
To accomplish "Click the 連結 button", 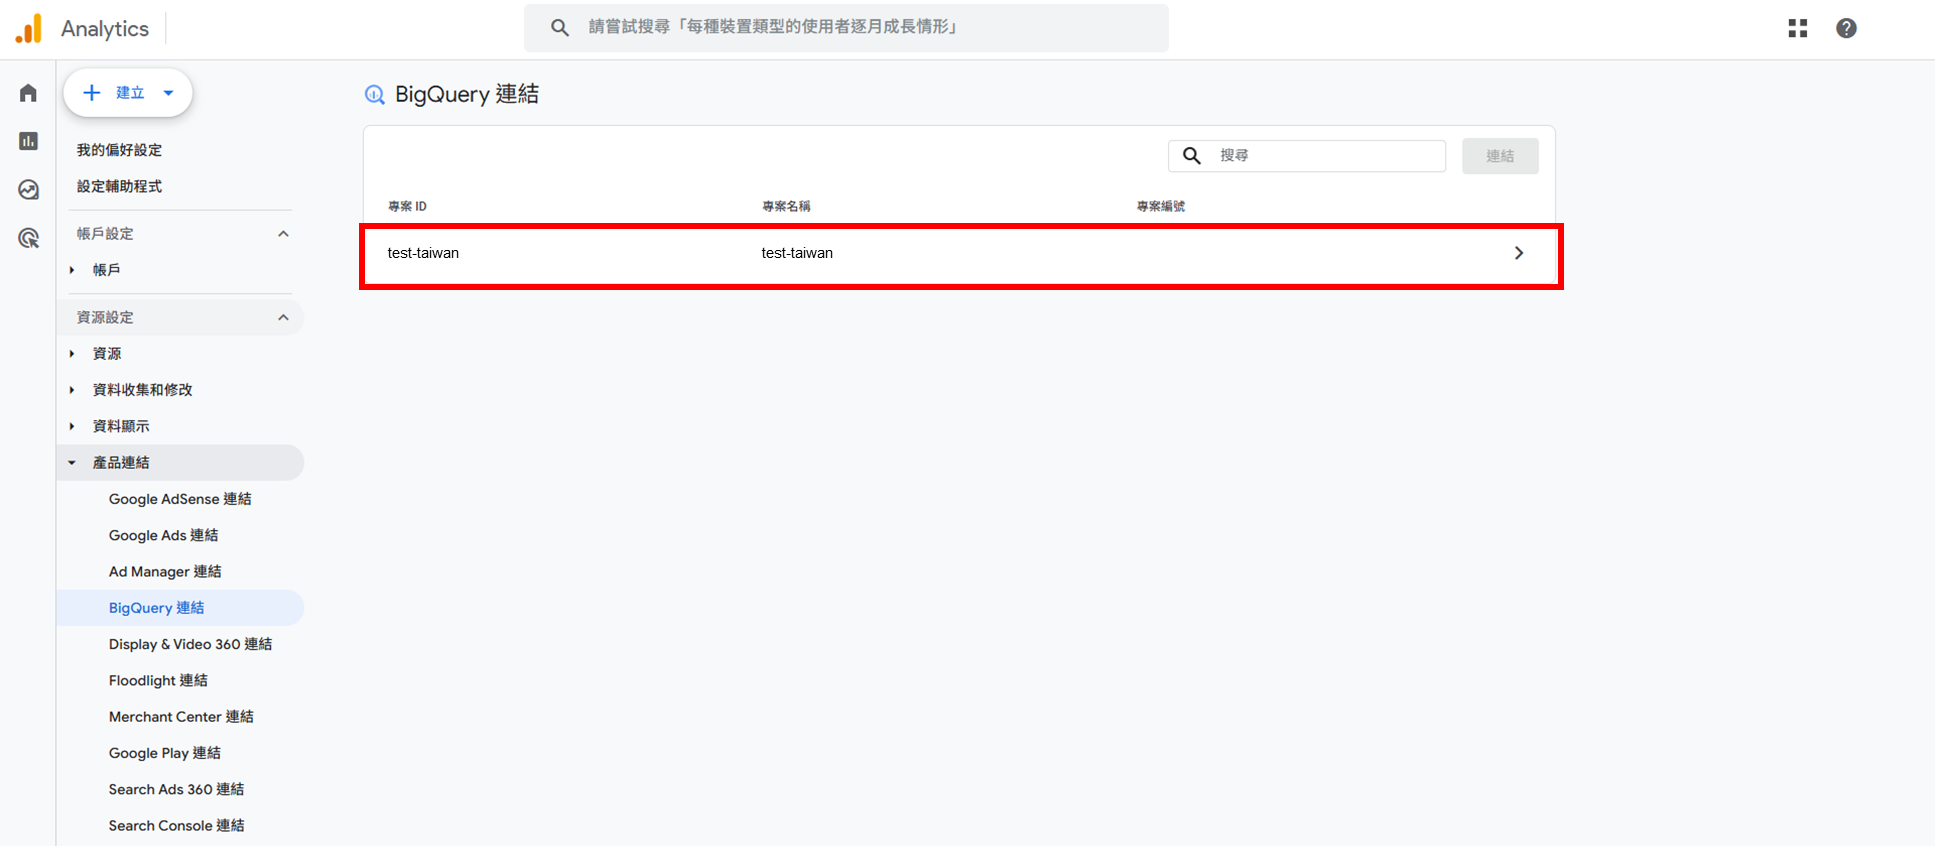I will [1499, 156].
